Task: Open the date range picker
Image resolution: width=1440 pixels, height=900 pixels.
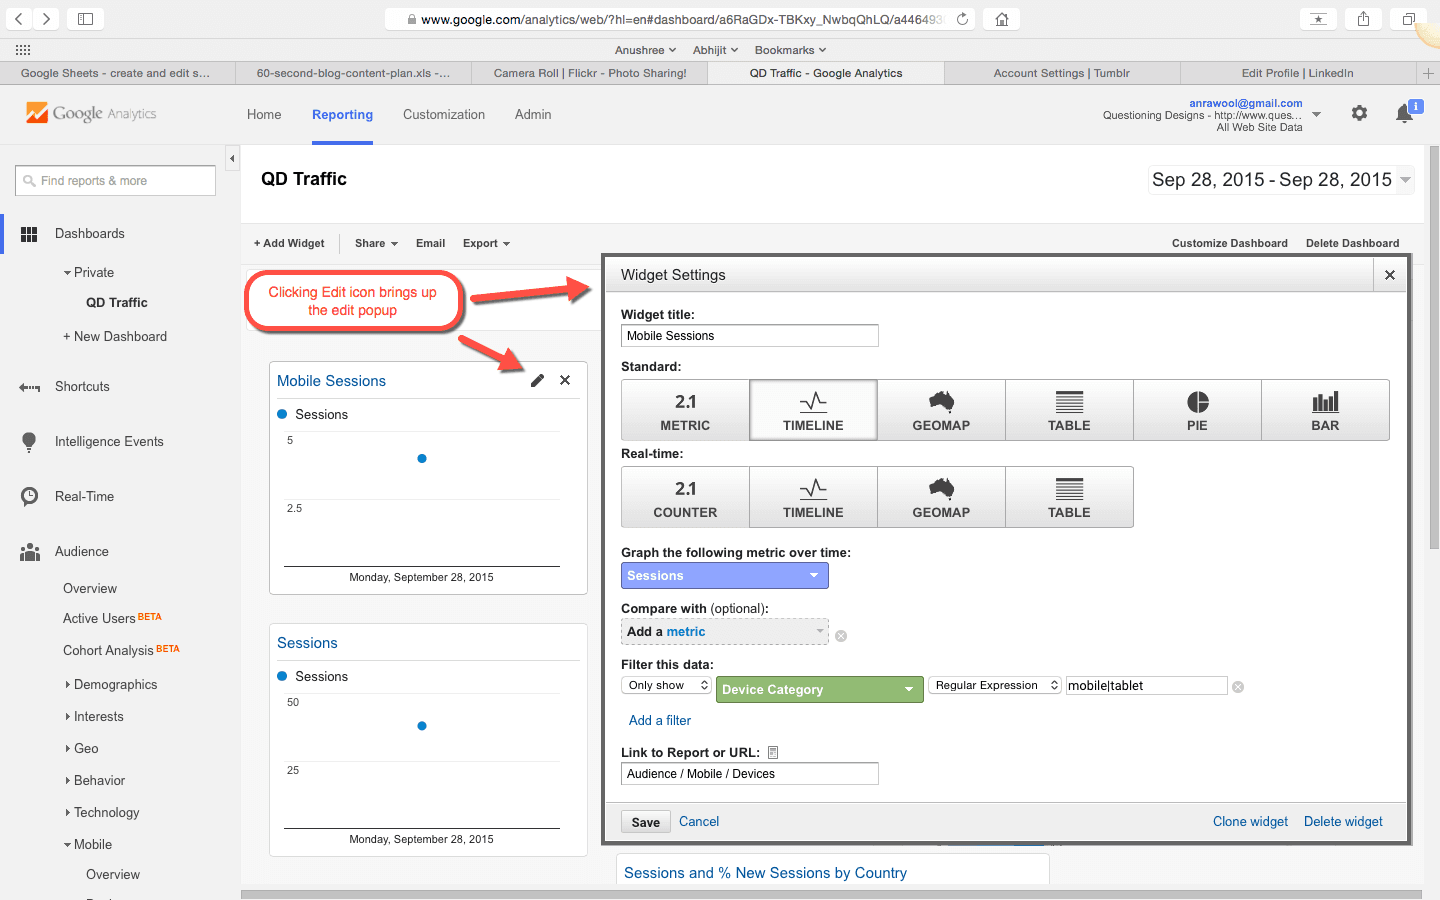Action: pos(1281,180)
